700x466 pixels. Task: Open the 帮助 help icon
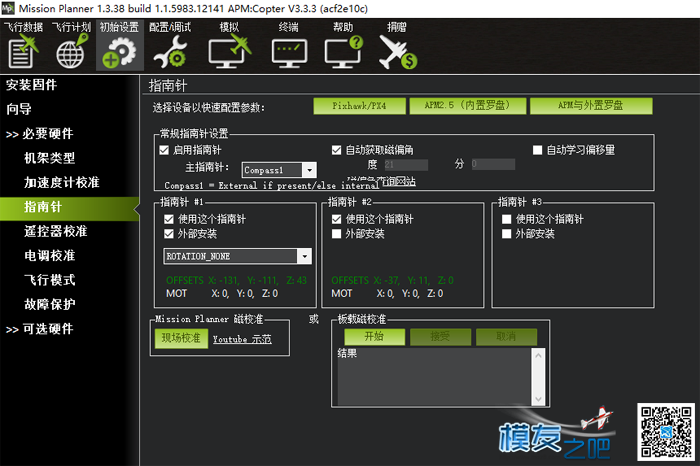(x=343, y=46)
